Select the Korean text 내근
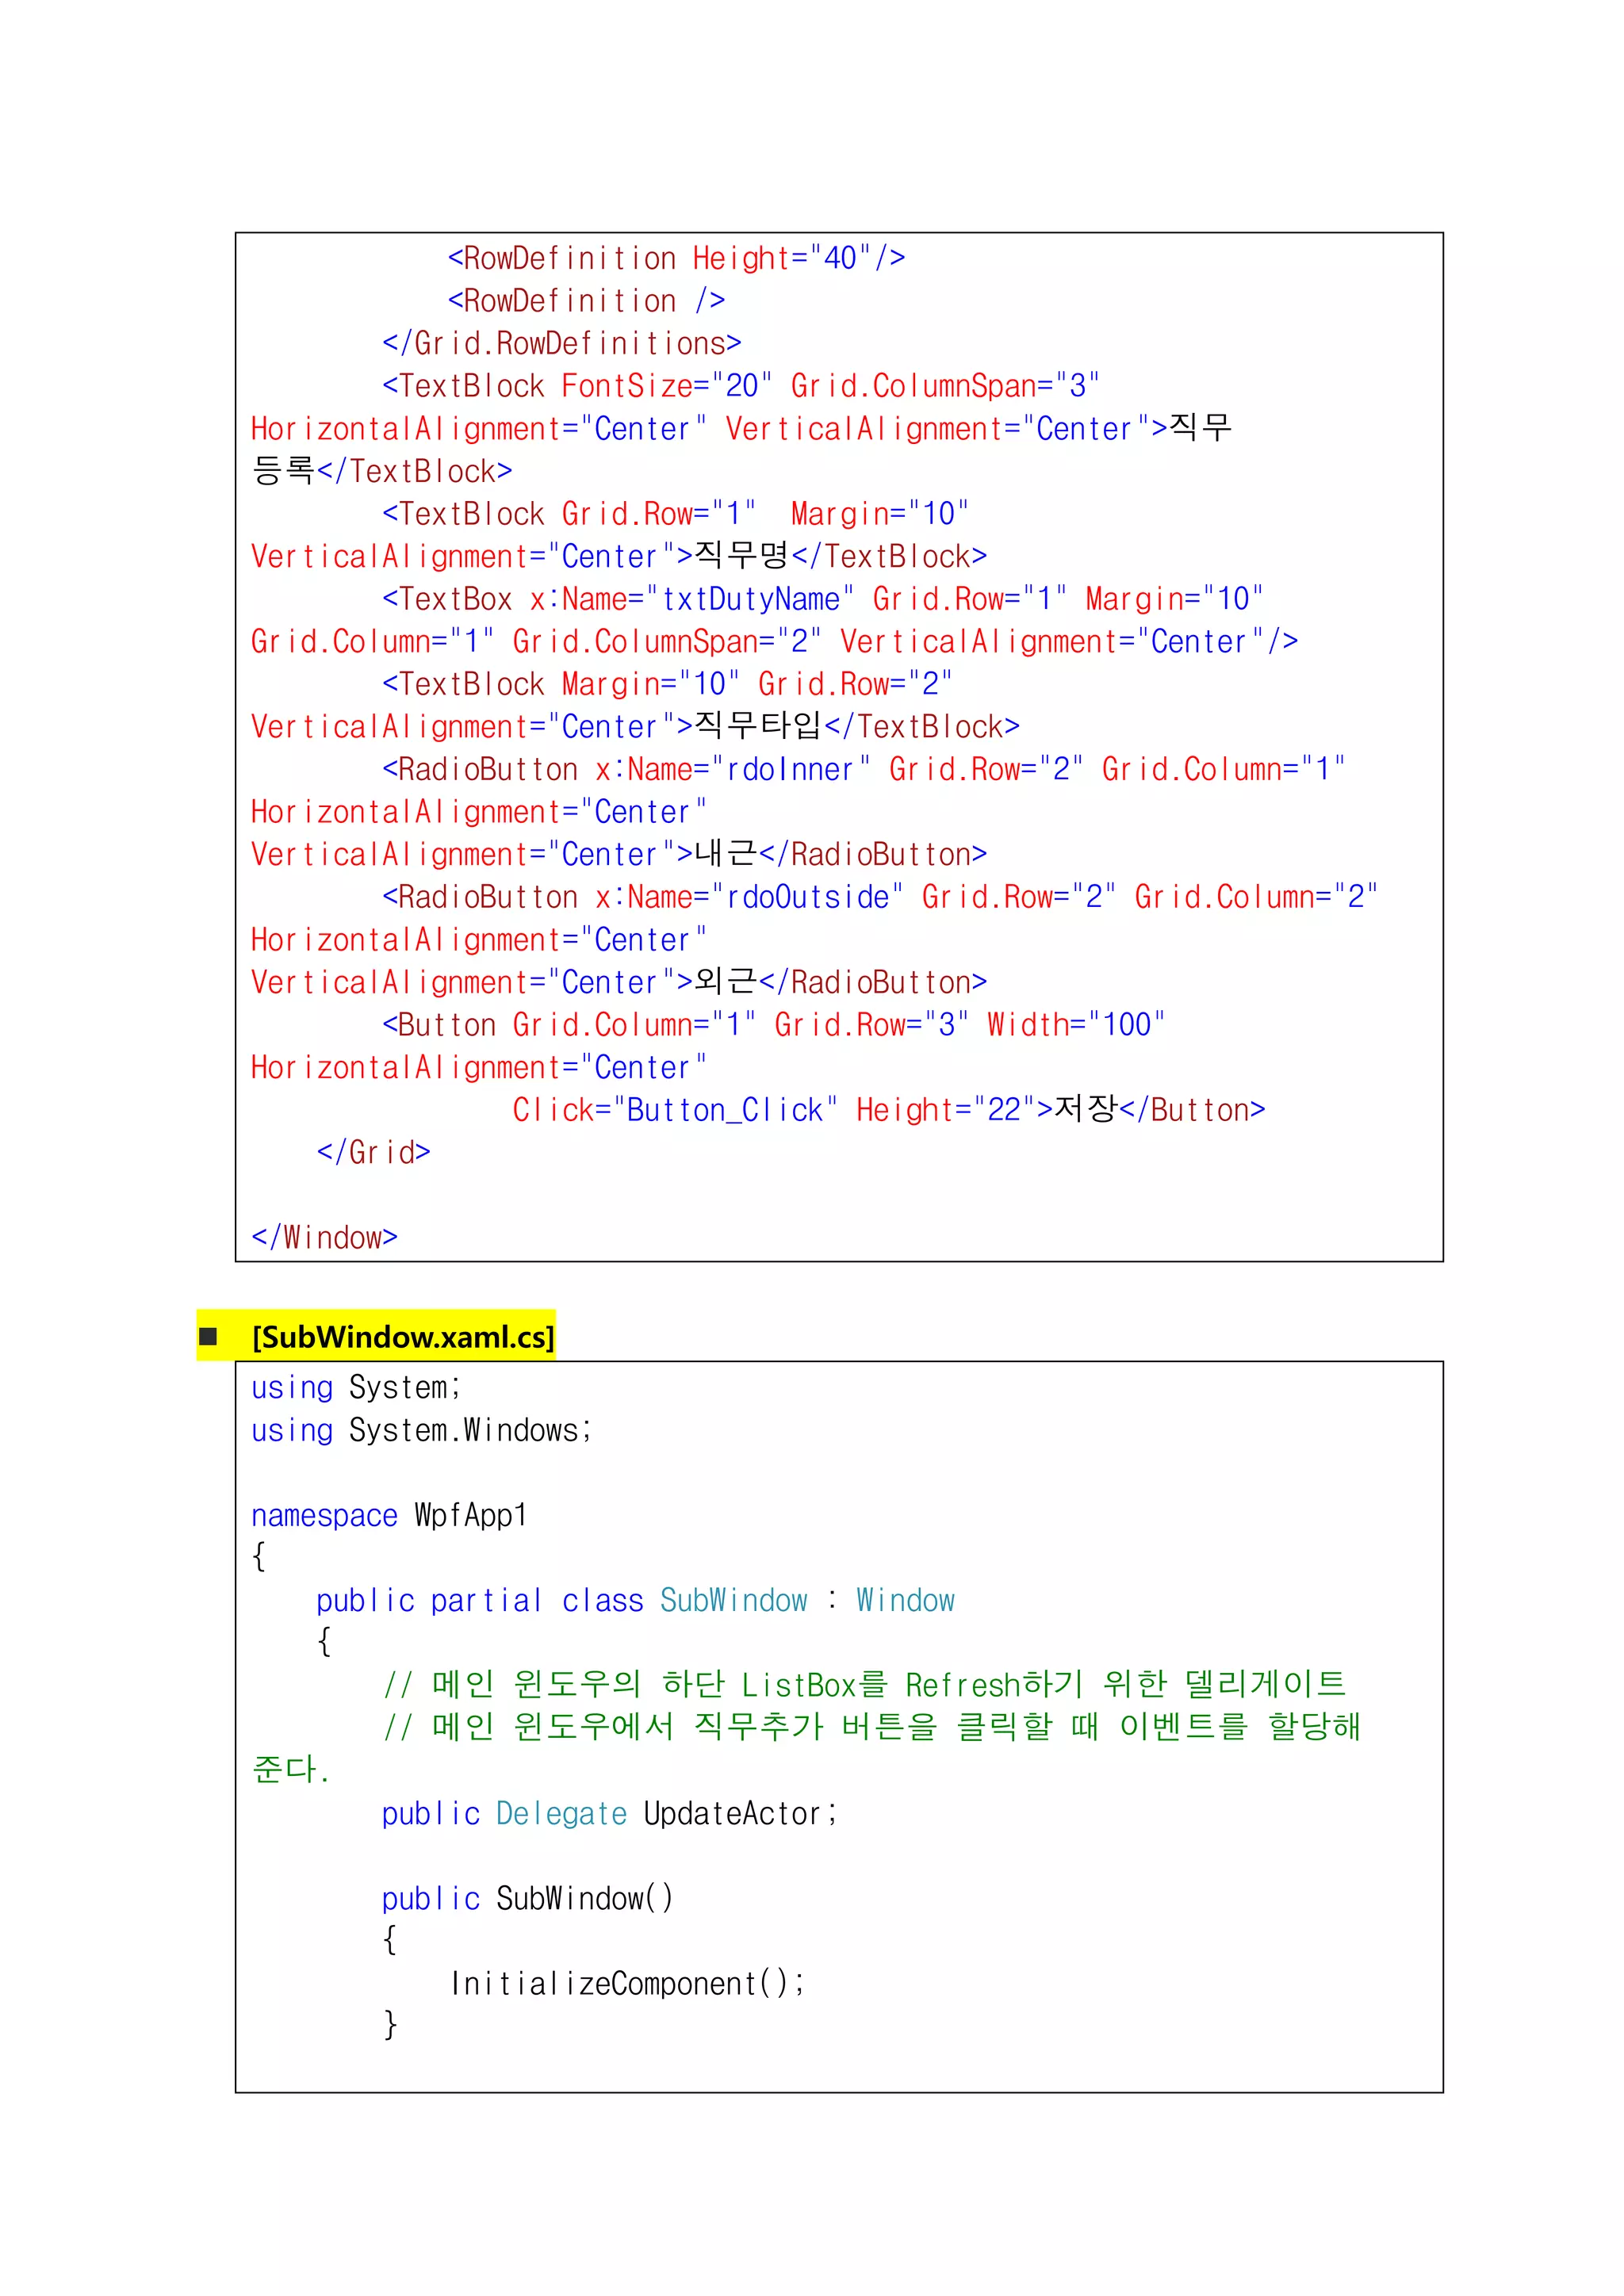This screenshot has width=1624, height=2296. [725, 853]
